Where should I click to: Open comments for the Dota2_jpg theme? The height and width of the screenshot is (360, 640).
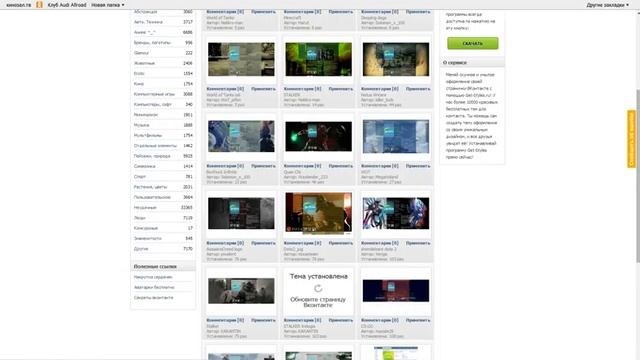(302, 243)
